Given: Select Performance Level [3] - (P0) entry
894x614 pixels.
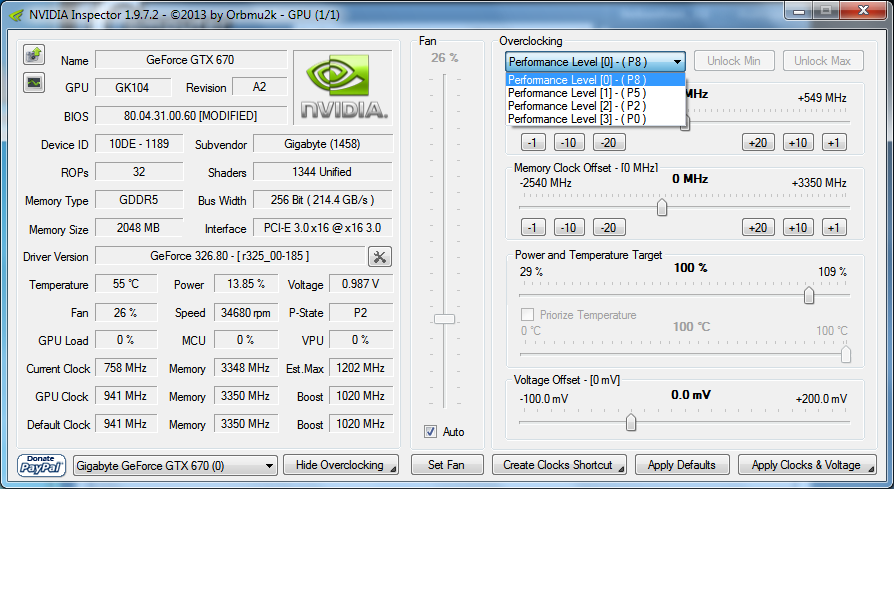Looking at the screenshot, I should tap(595, 119).
